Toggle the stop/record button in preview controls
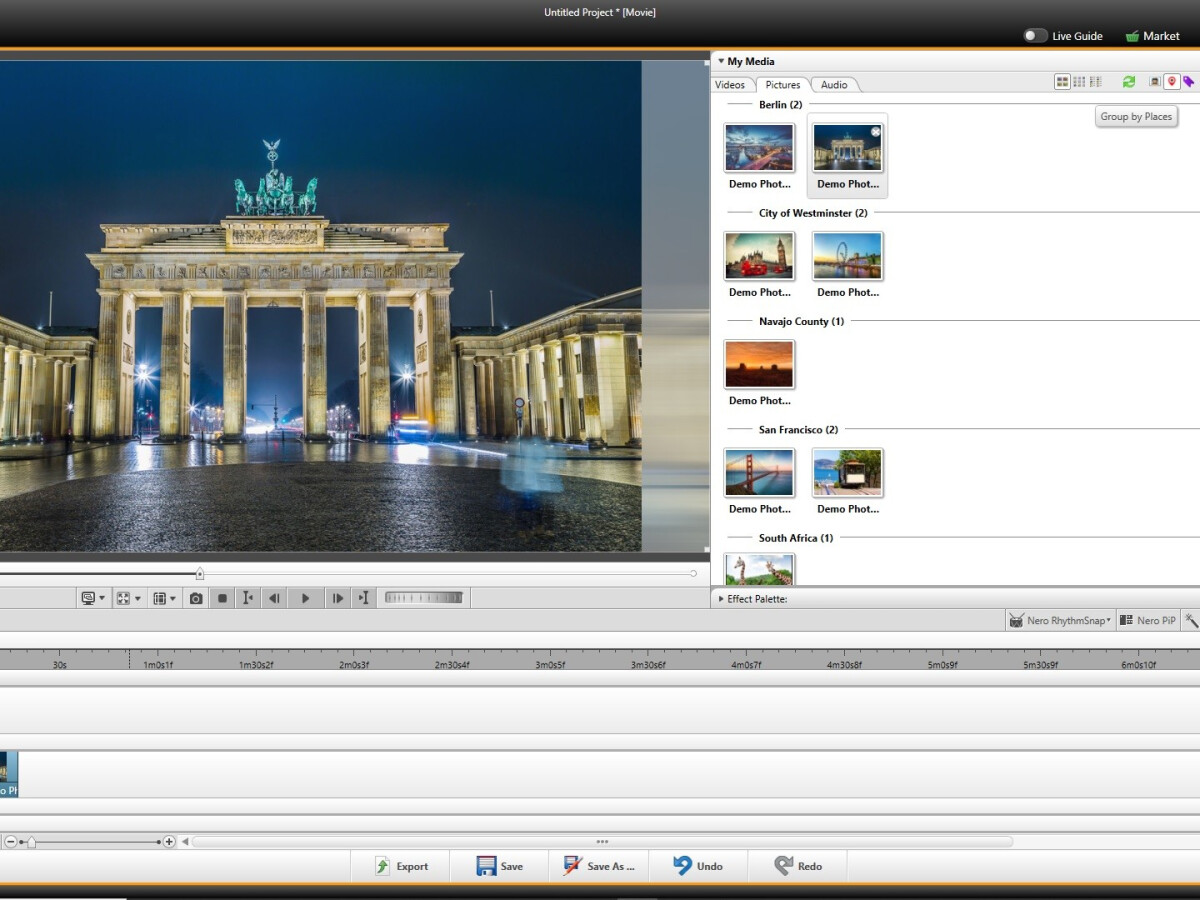Image resolution: width=1200 pixels, height=900 pixels. click(x=222, y=597)
